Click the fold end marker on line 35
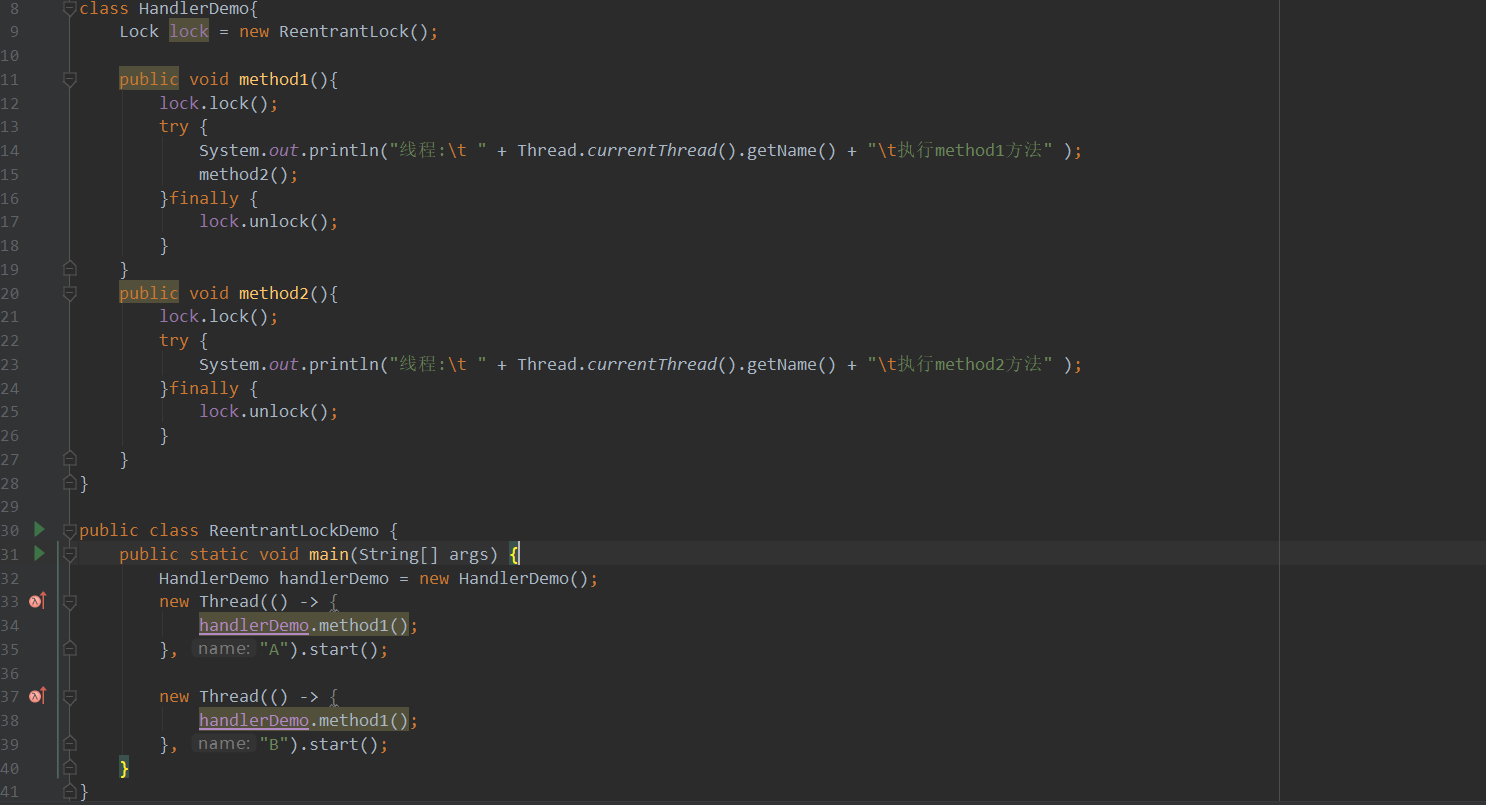This screenshot has height=805, width=1486. [69, 649]
